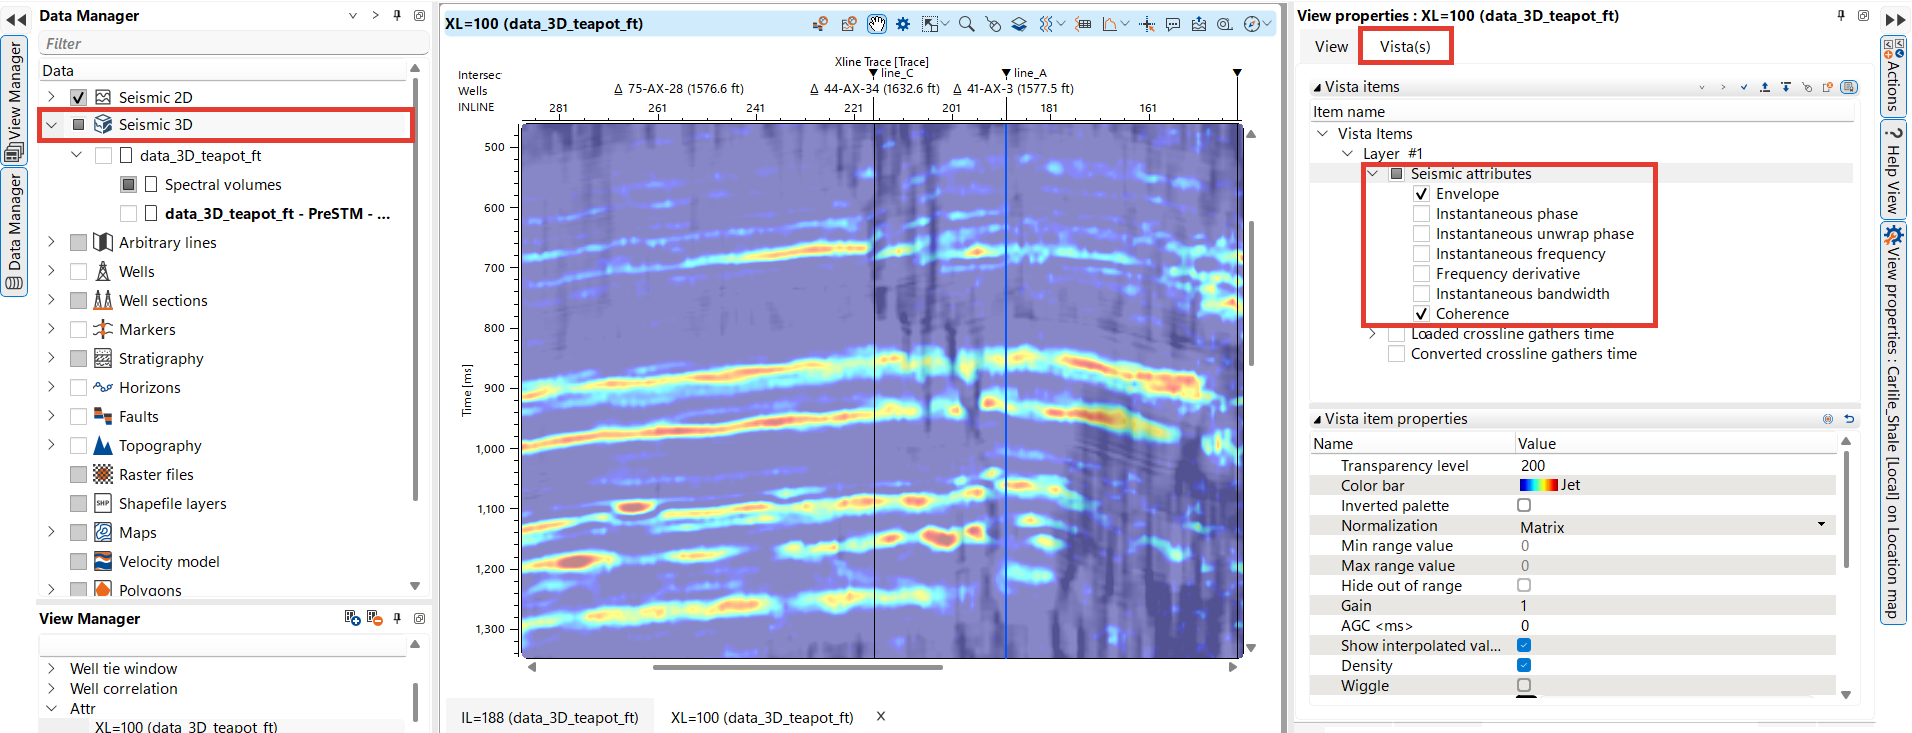The height and width of the screenshot is (733, 1912).
Task: Click the magnifying glass zoom tool
Action: (966, 24)
